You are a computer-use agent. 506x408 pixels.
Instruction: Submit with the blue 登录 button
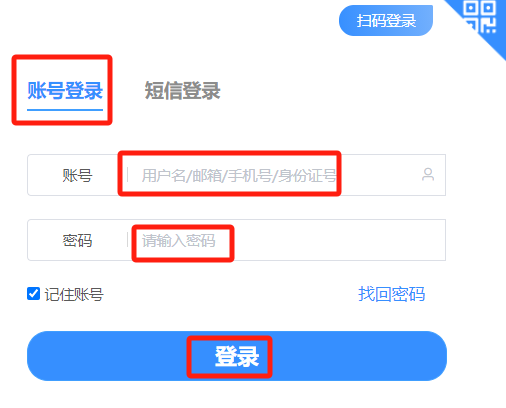tap(237, 356)
